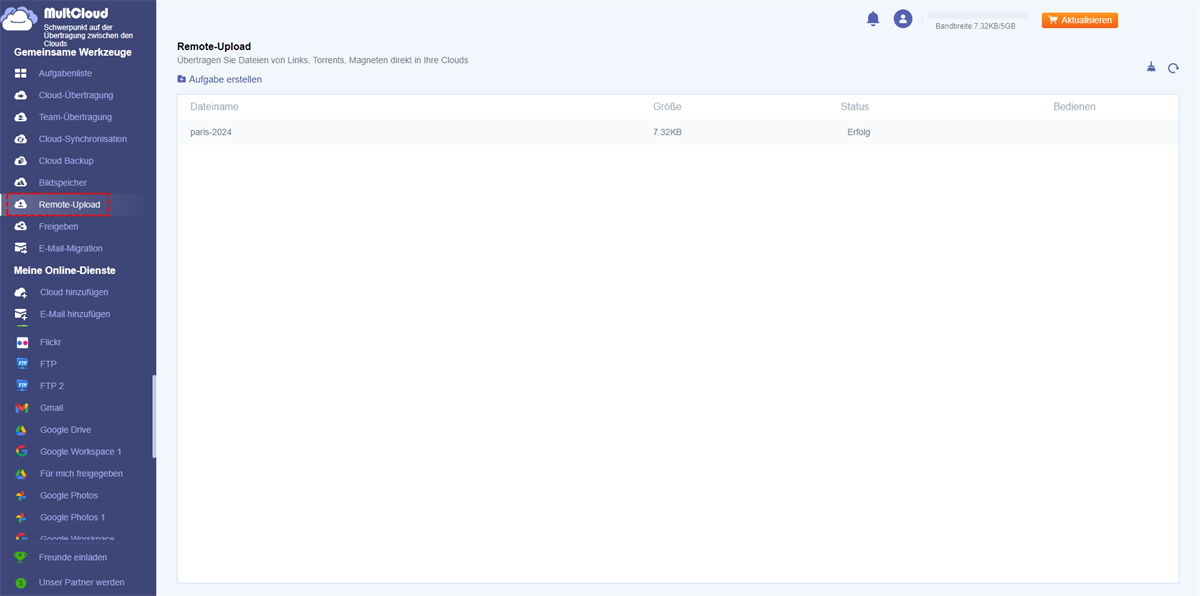Click E-Mail hinzufügen
The image size is (1200, 596).
(x=75, y=314)
